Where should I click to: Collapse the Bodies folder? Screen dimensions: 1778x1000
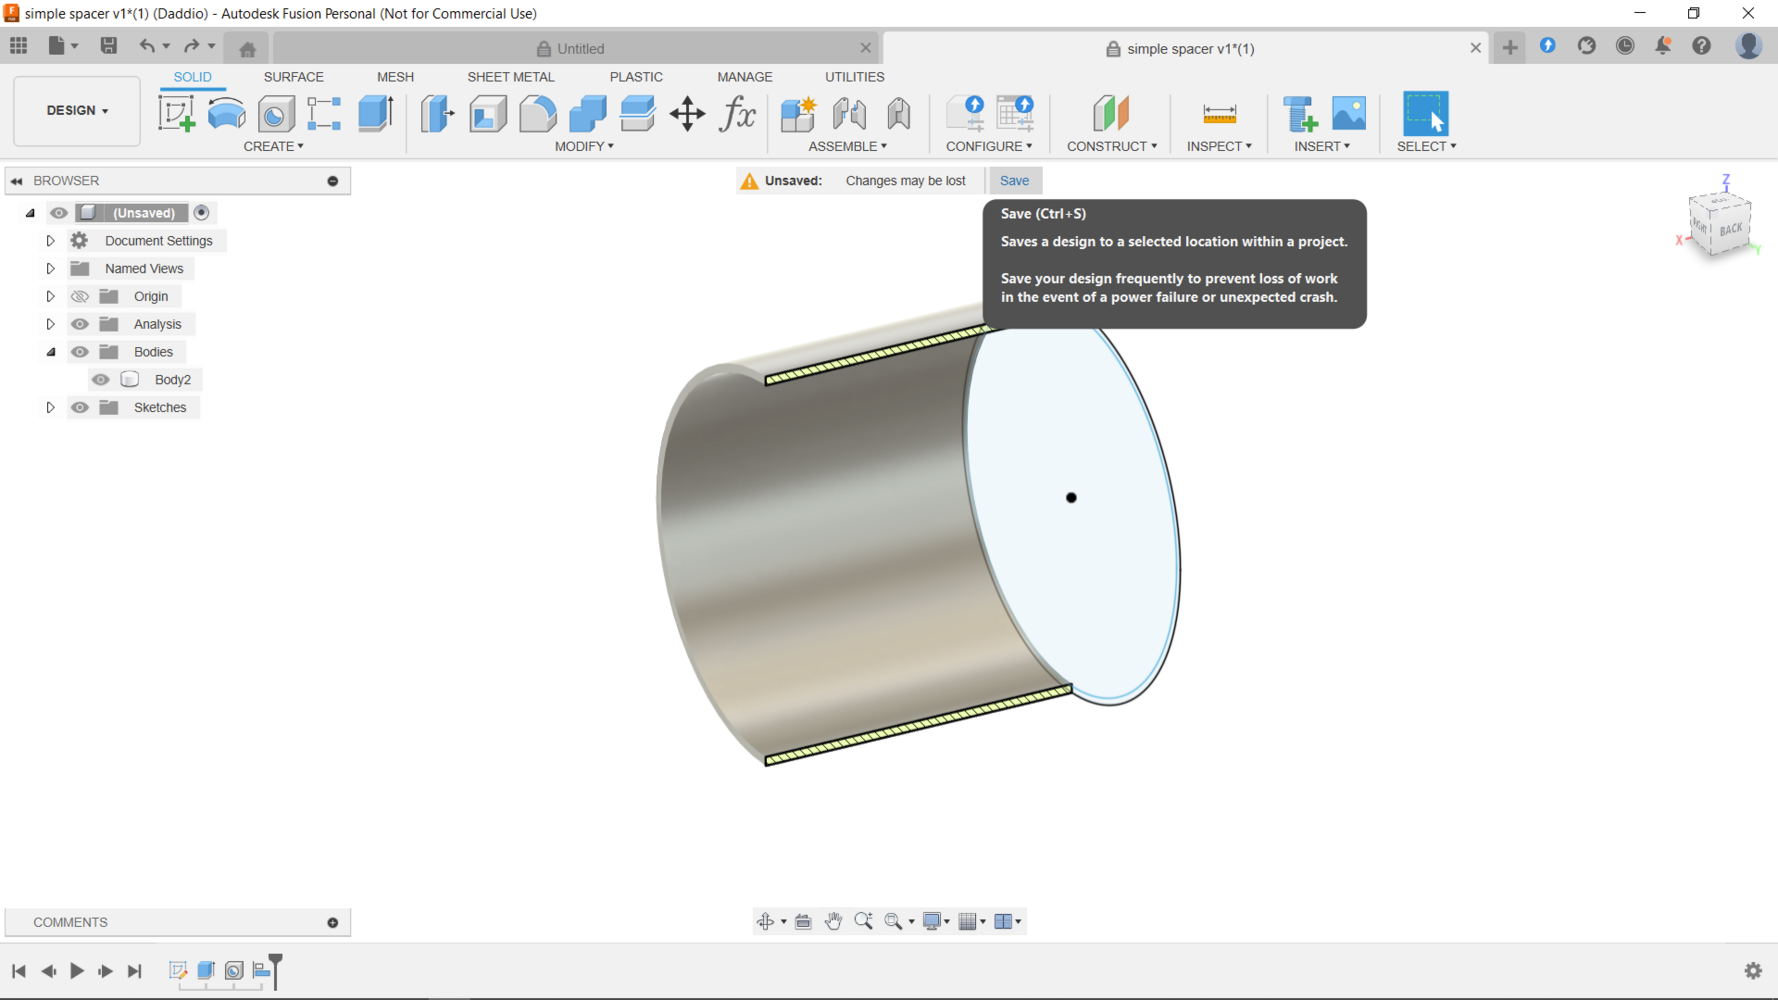click(x=50, y=352)
